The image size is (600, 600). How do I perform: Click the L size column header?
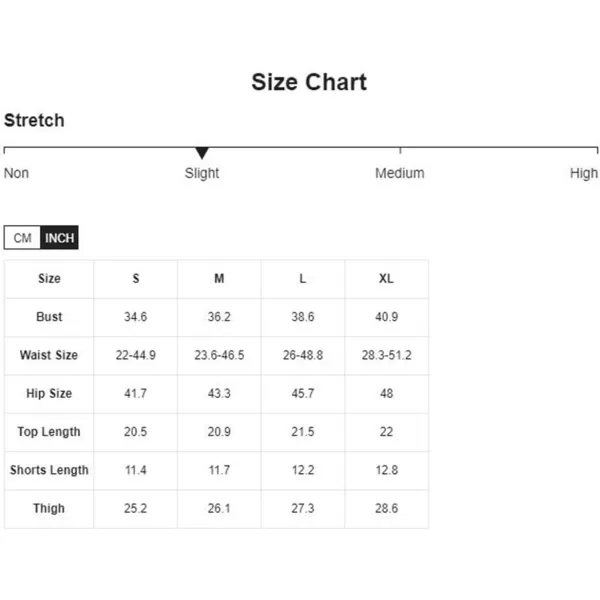tap(303, 279)
